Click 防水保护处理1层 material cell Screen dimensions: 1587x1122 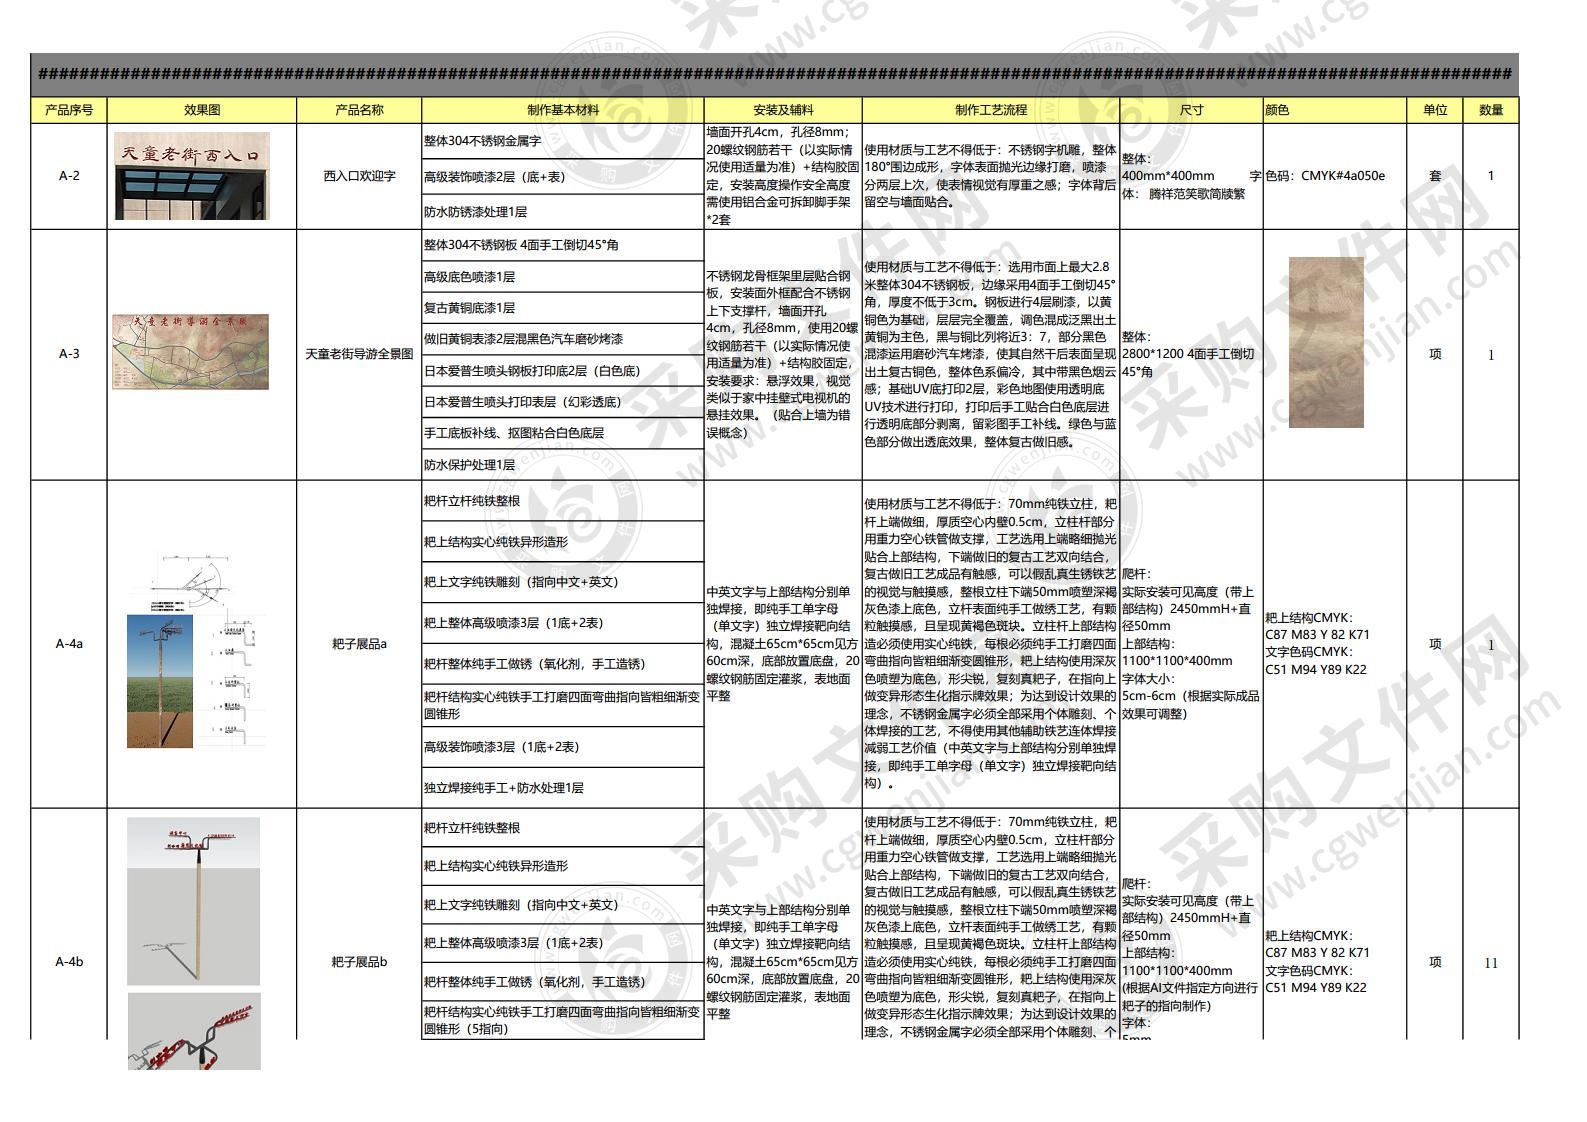tap(563, 465)
